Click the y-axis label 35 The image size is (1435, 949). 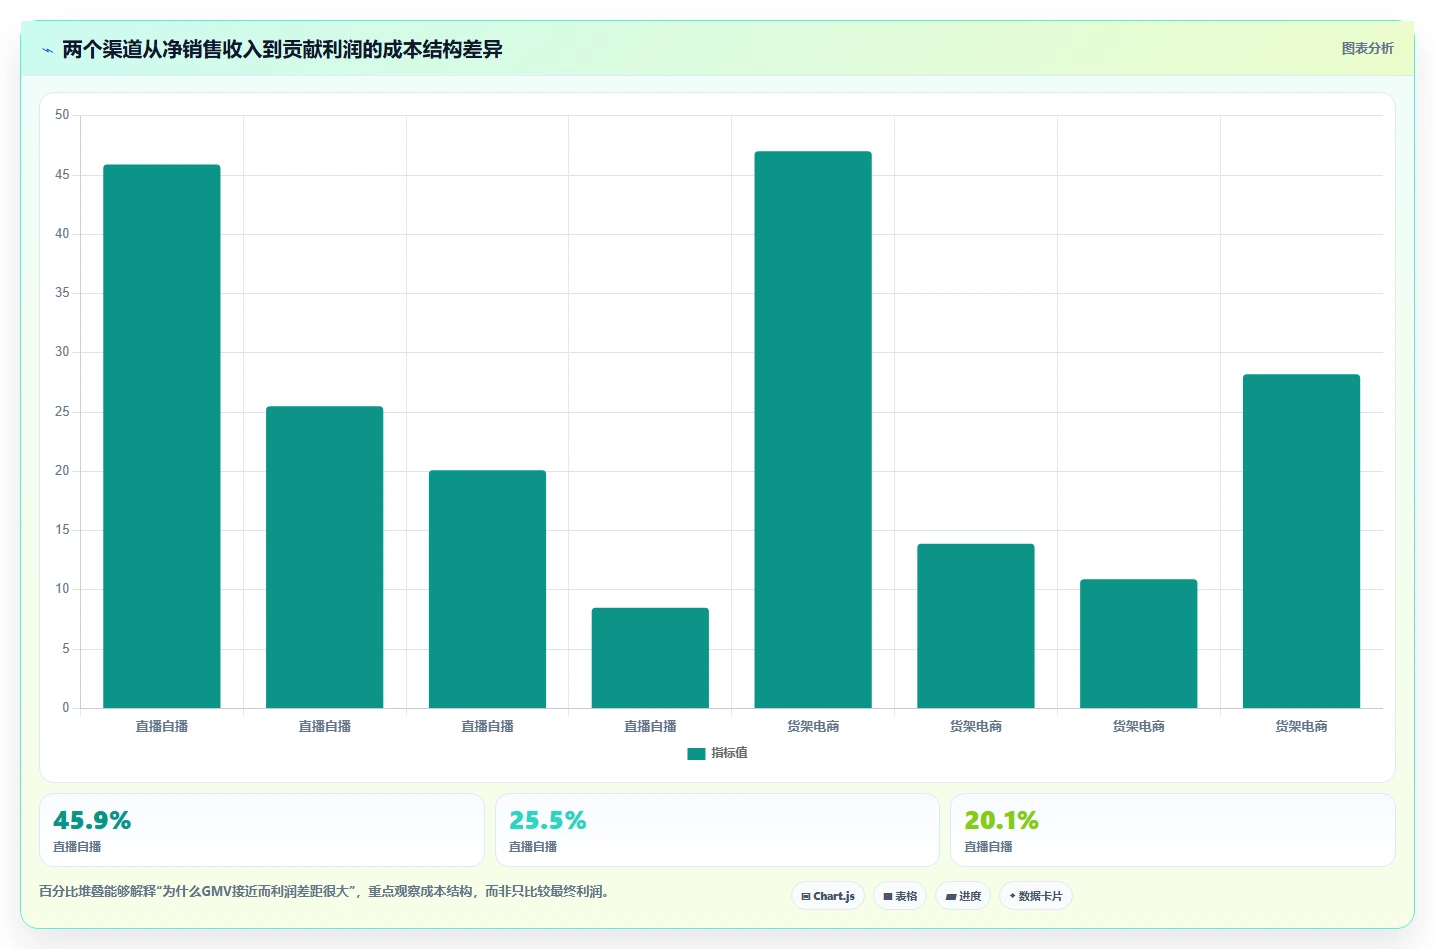click(62, 293)
